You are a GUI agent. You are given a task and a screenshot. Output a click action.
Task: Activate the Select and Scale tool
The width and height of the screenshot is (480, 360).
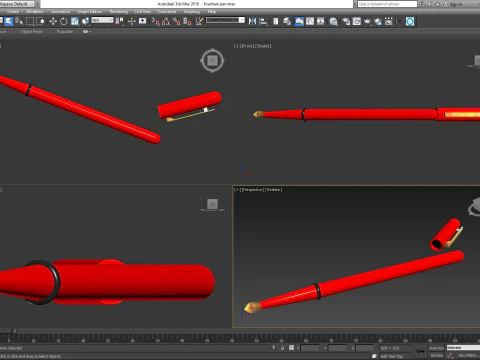(x=75, y=21)
